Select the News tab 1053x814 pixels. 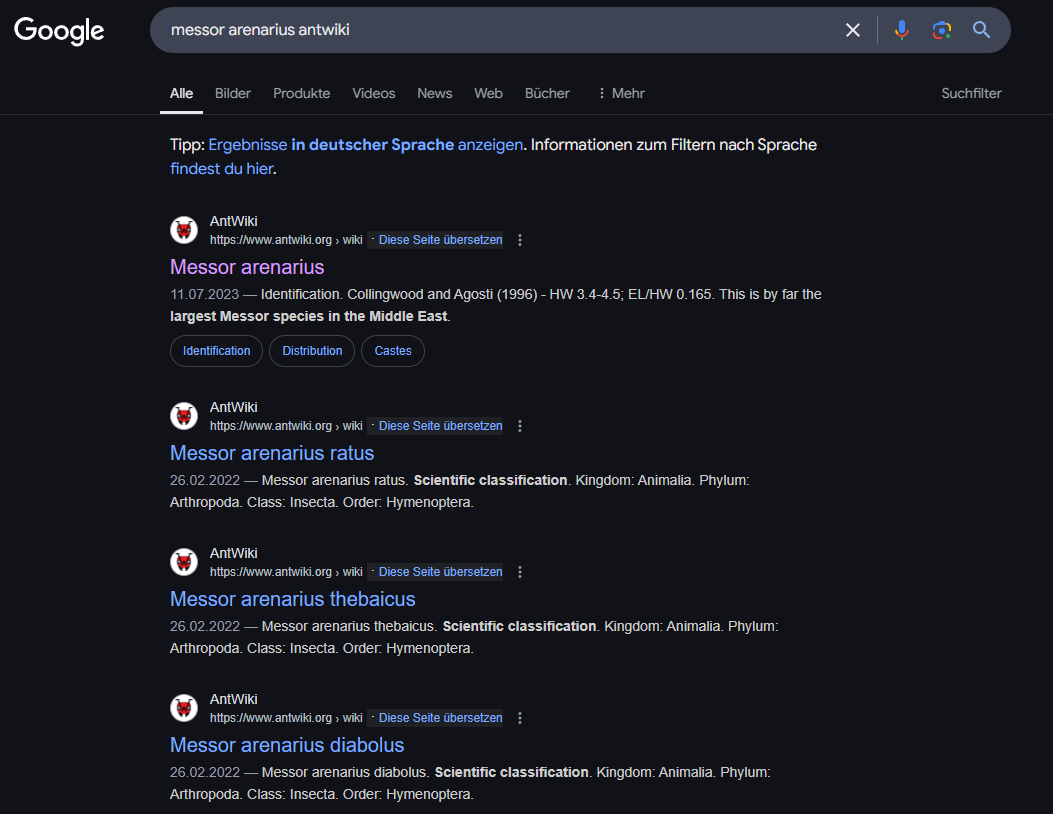434,93
